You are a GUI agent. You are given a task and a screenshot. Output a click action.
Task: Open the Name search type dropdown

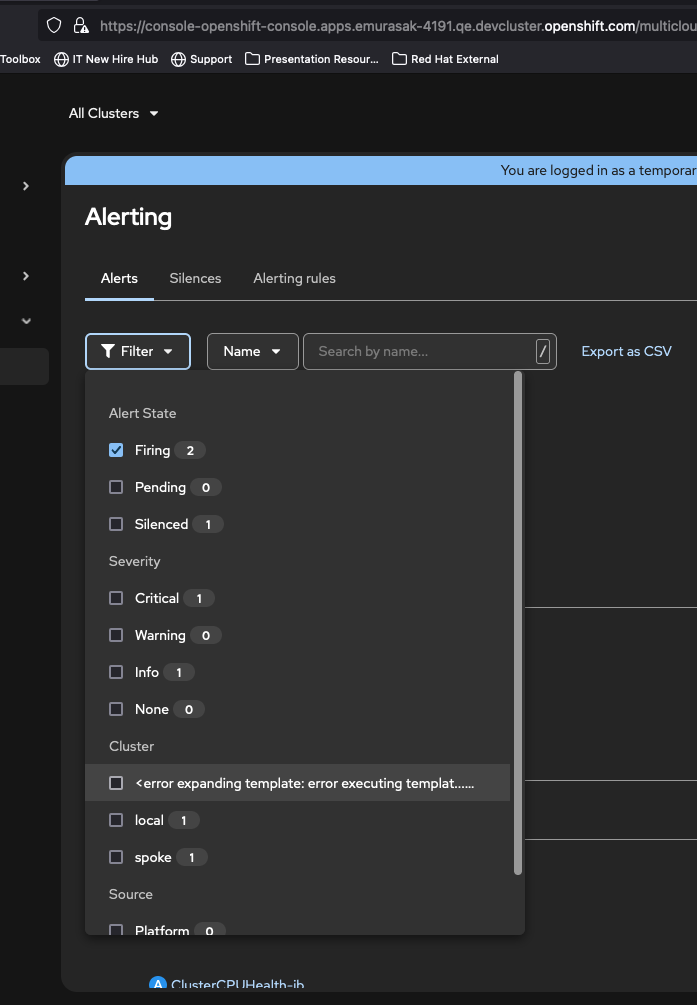pos(252,351)
